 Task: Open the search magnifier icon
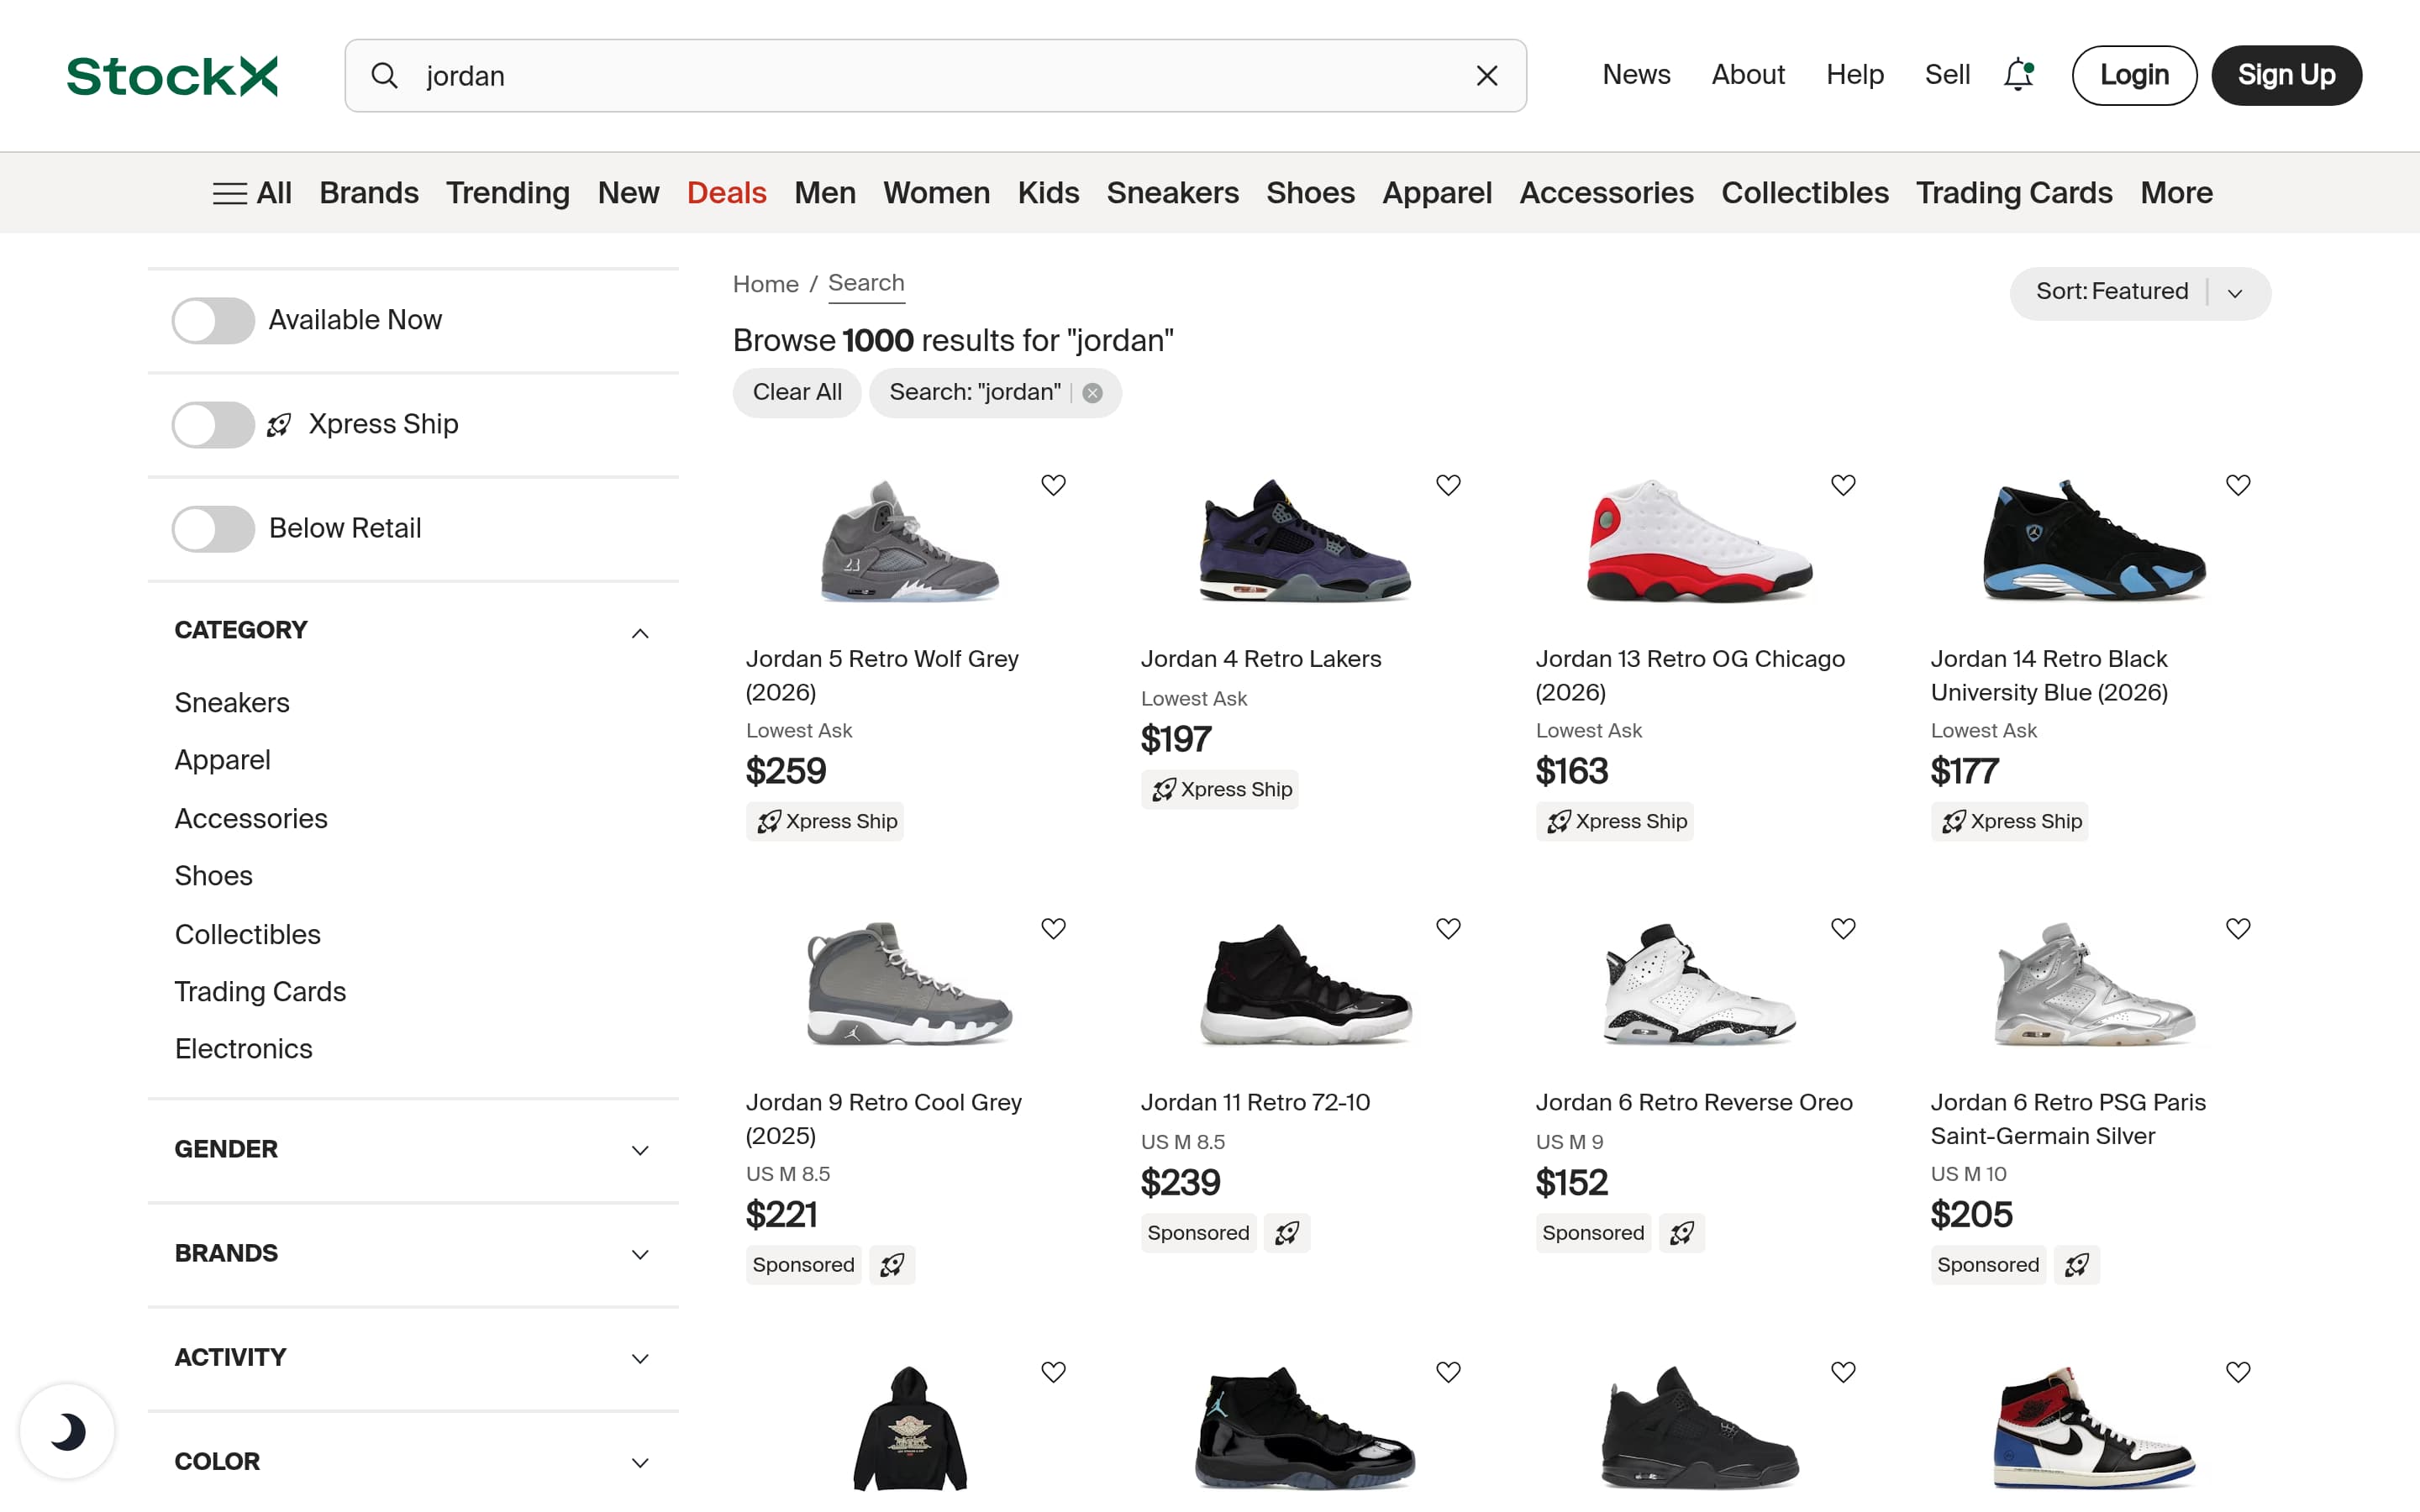click(x=385, y=75)
